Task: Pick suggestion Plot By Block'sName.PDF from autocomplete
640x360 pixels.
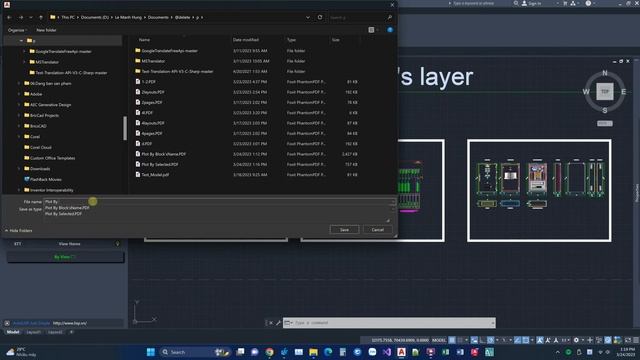Action: pos(67,208)
